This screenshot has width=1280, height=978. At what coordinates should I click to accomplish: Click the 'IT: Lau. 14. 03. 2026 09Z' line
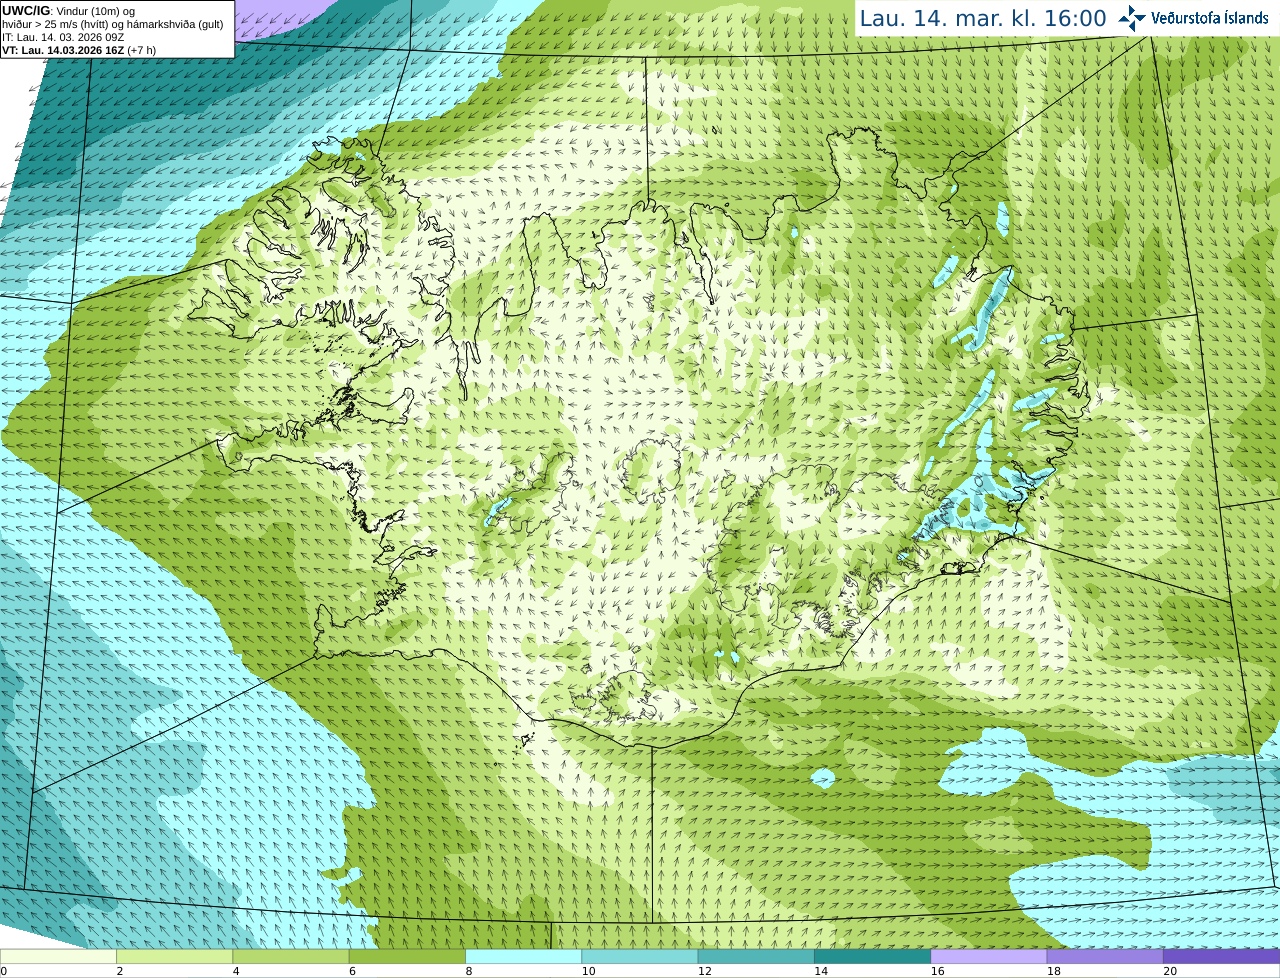(63, 37)
